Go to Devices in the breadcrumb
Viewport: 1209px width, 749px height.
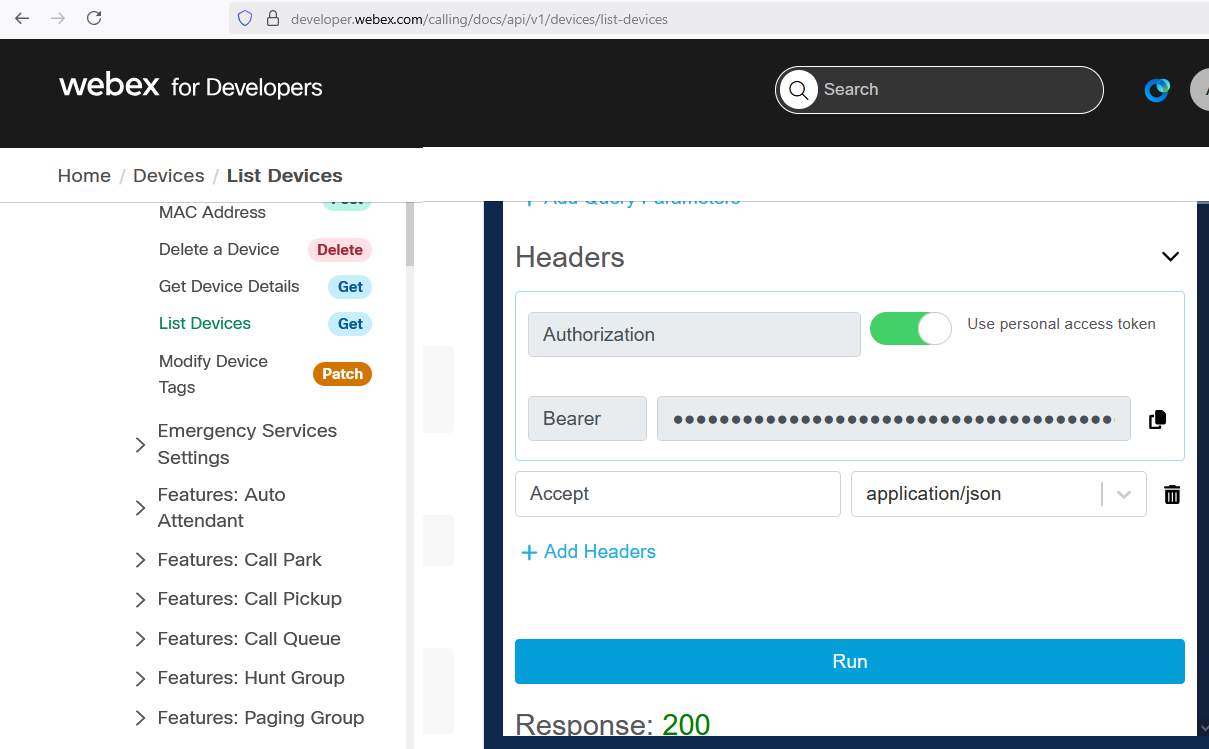click(x=168, y=176)
